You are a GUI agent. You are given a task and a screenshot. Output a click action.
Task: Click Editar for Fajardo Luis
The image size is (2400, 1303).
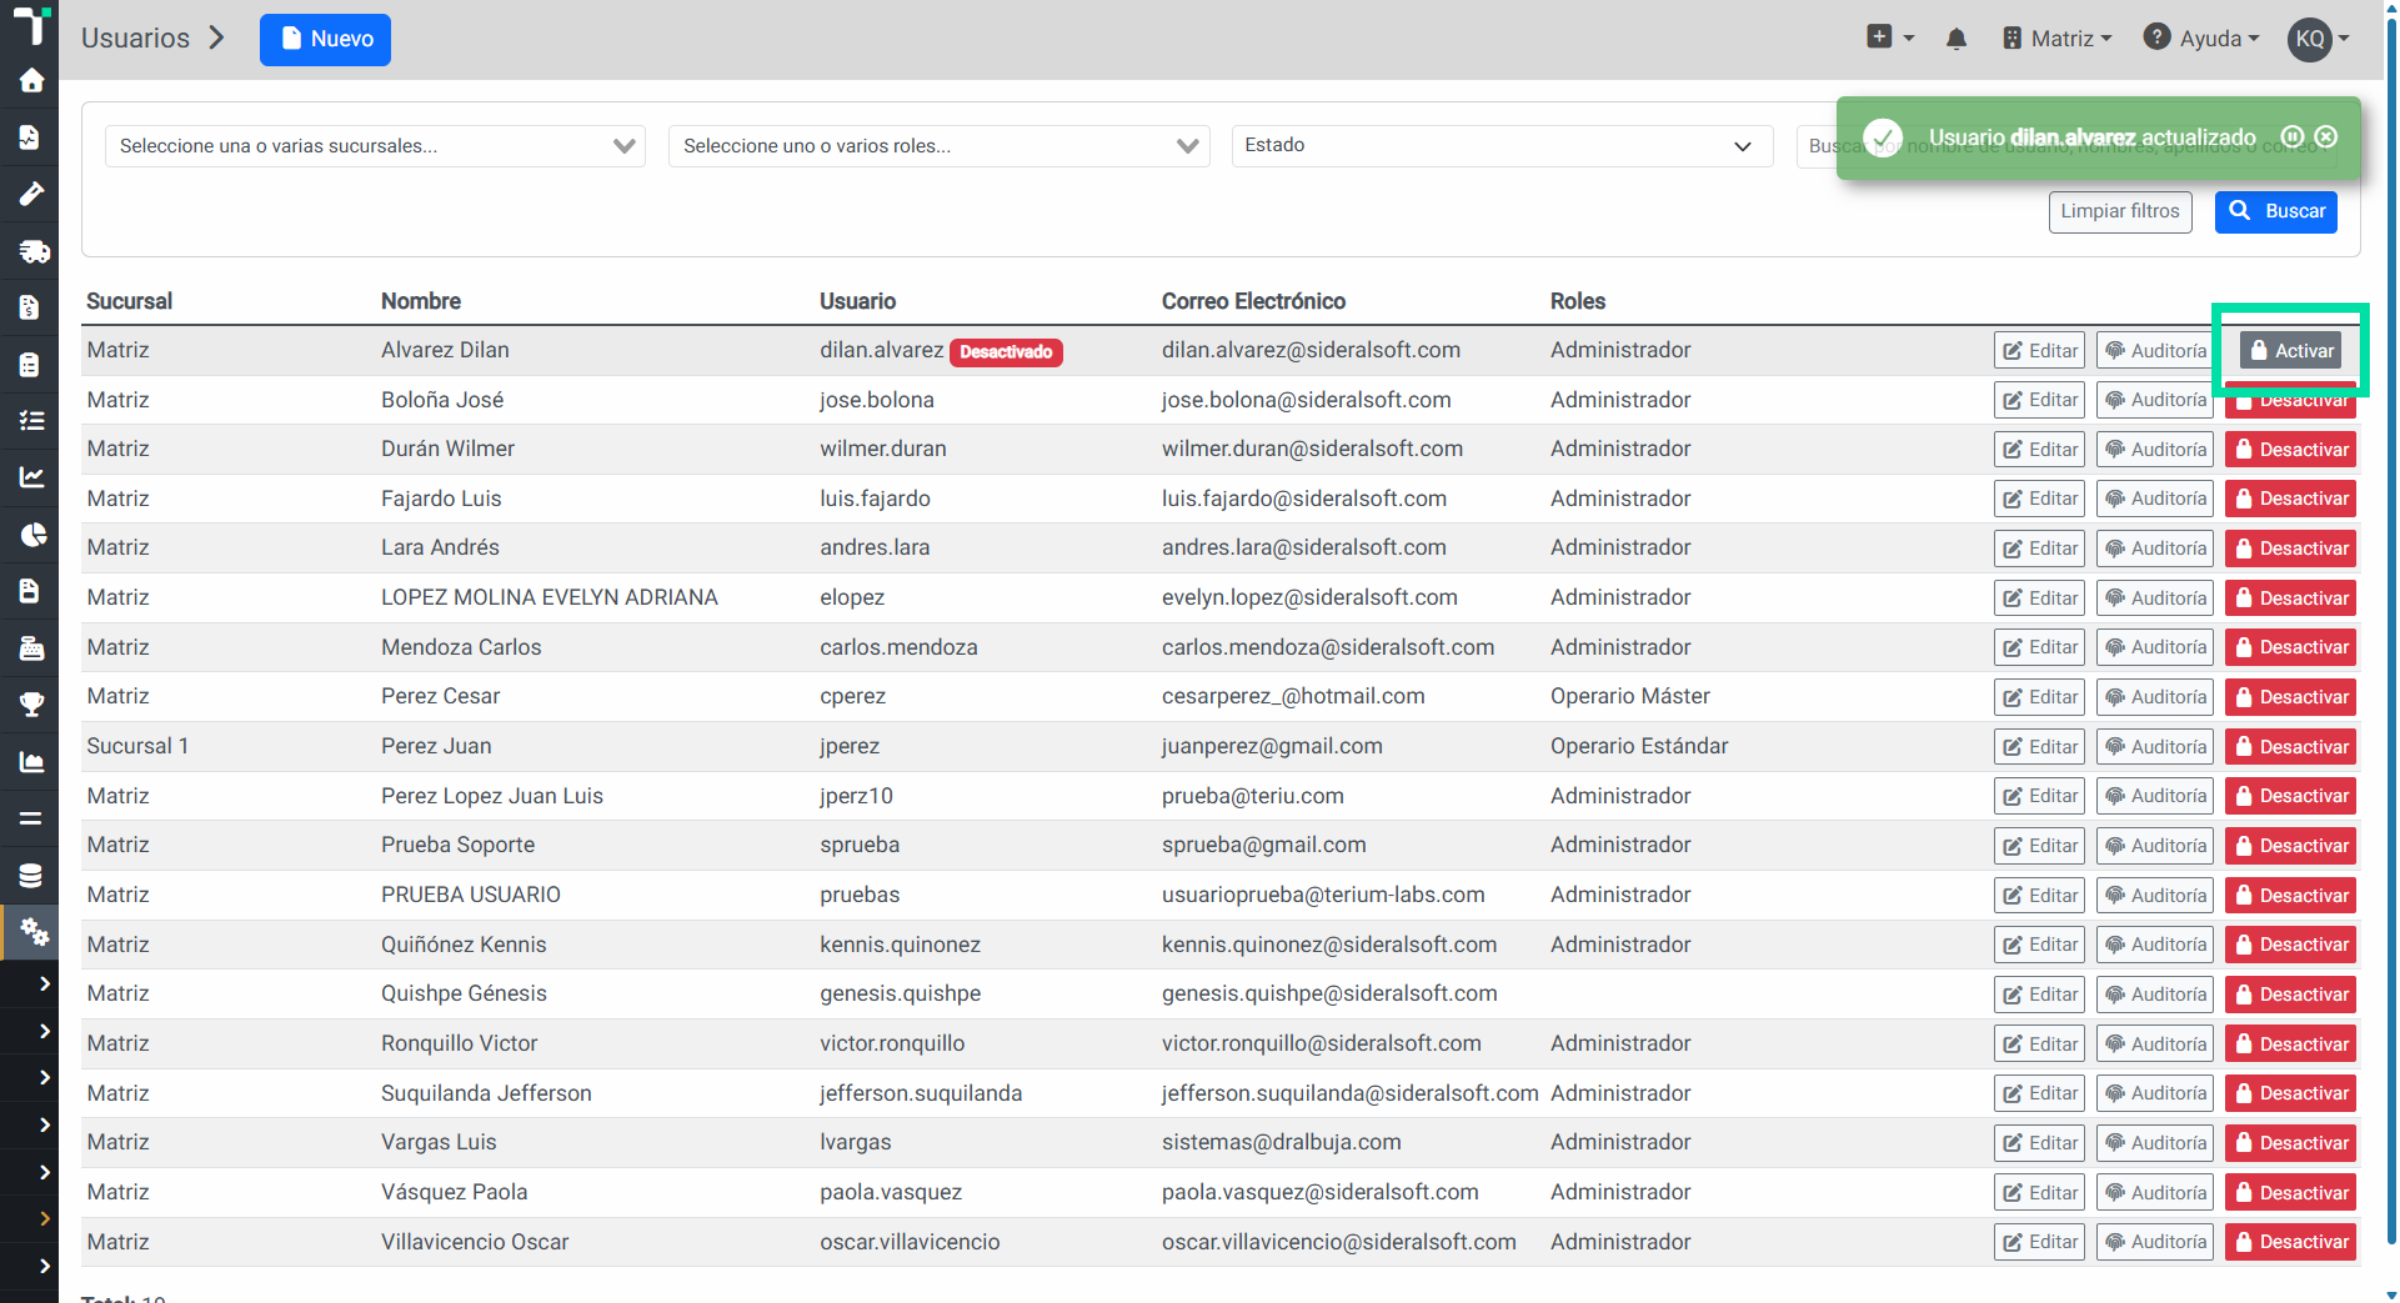pyautogui.click(x=2039, y=498)
